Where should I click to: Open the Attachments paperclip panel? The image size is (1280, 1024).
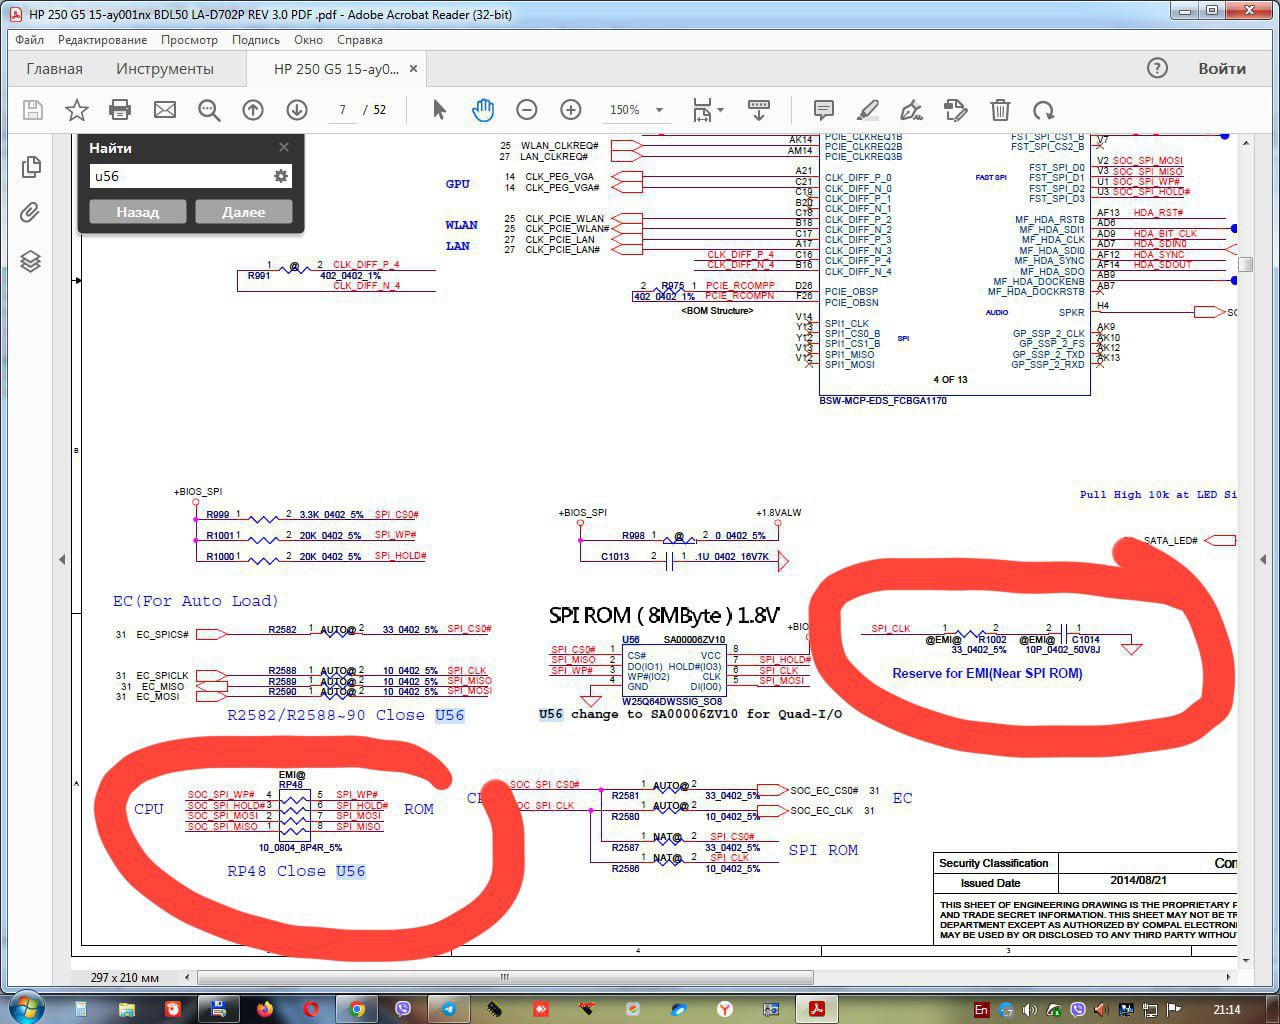click(31, 212)
